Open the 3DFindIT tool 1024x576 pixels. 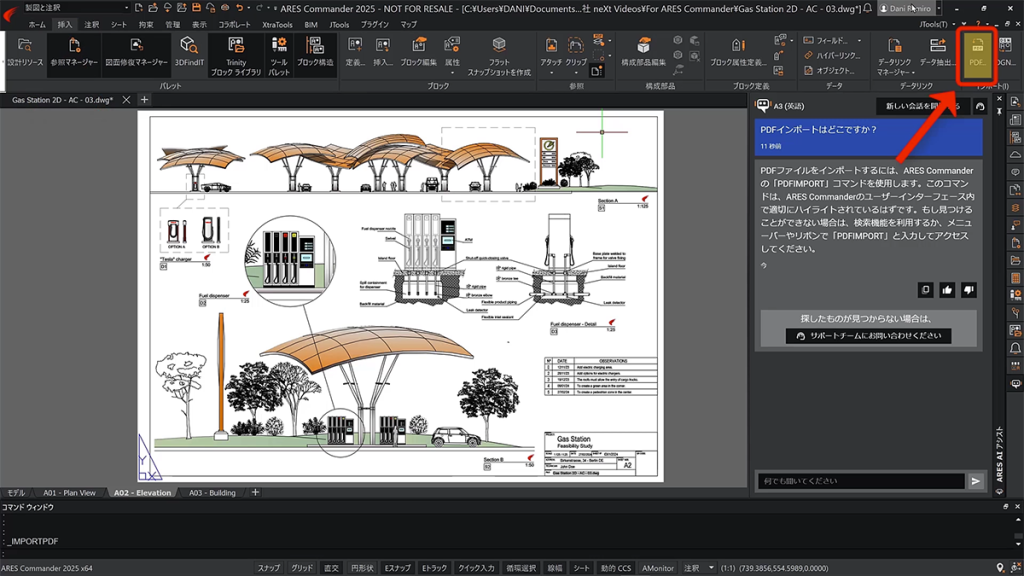(x=189, y=50)
